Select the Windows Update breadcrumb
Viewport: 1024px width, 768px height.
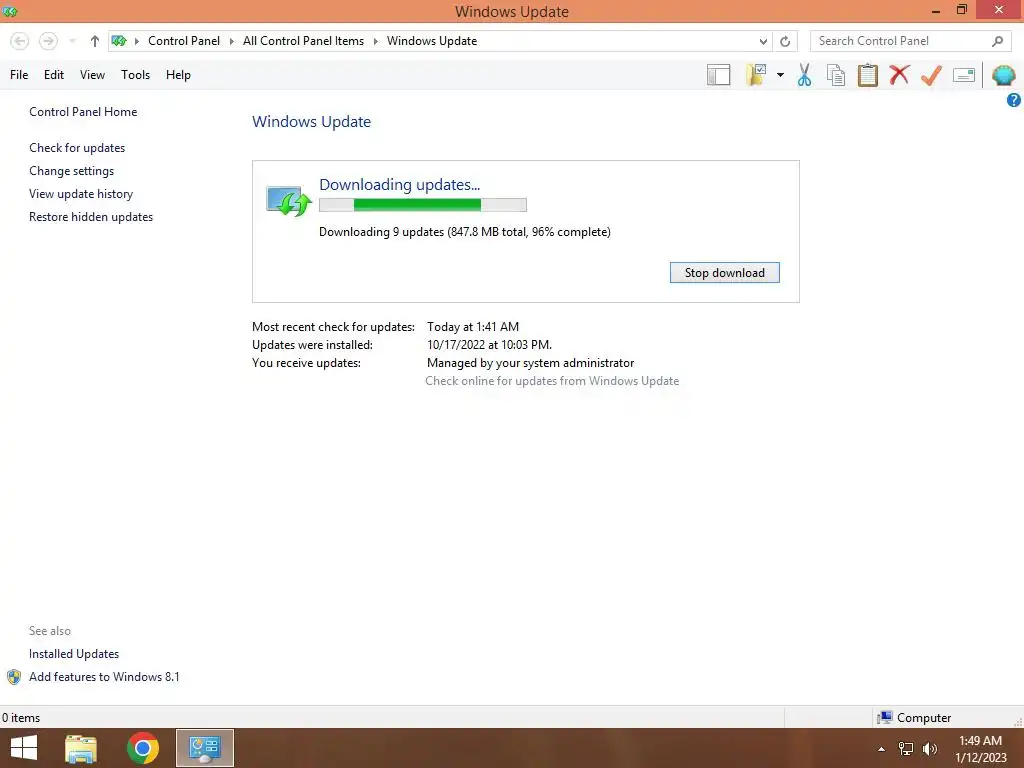pos(432,40)
